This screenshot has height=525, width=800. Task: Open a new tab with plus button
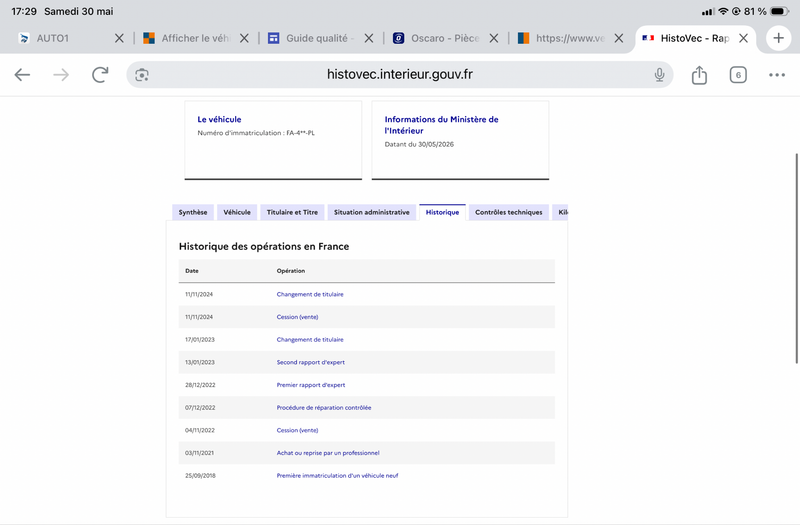coord(778,38)
